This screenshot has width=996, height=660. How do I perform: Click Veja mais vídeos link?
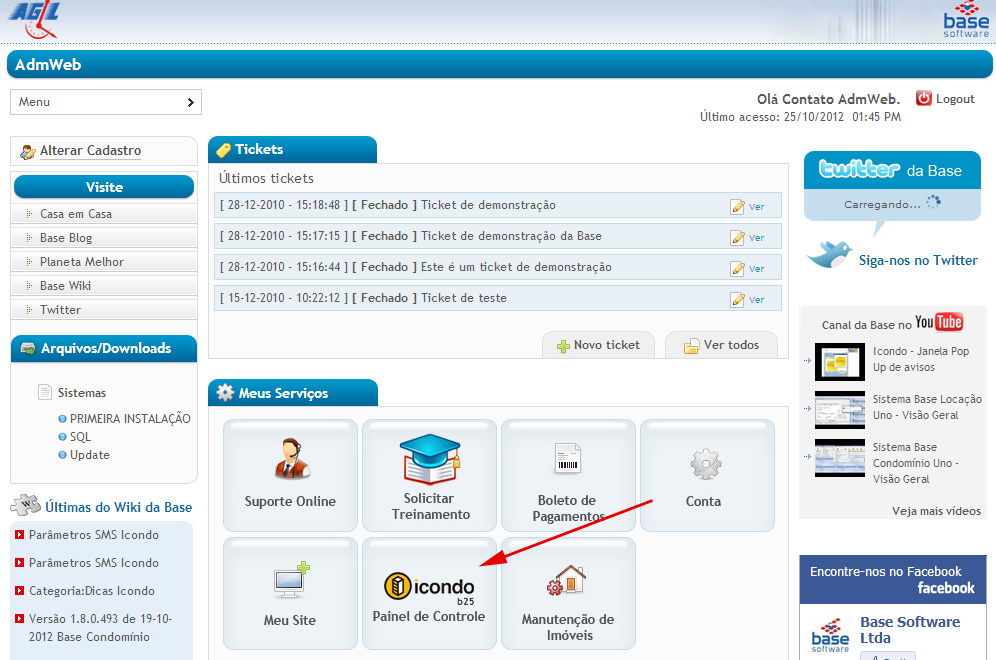(x=936, y=511)
